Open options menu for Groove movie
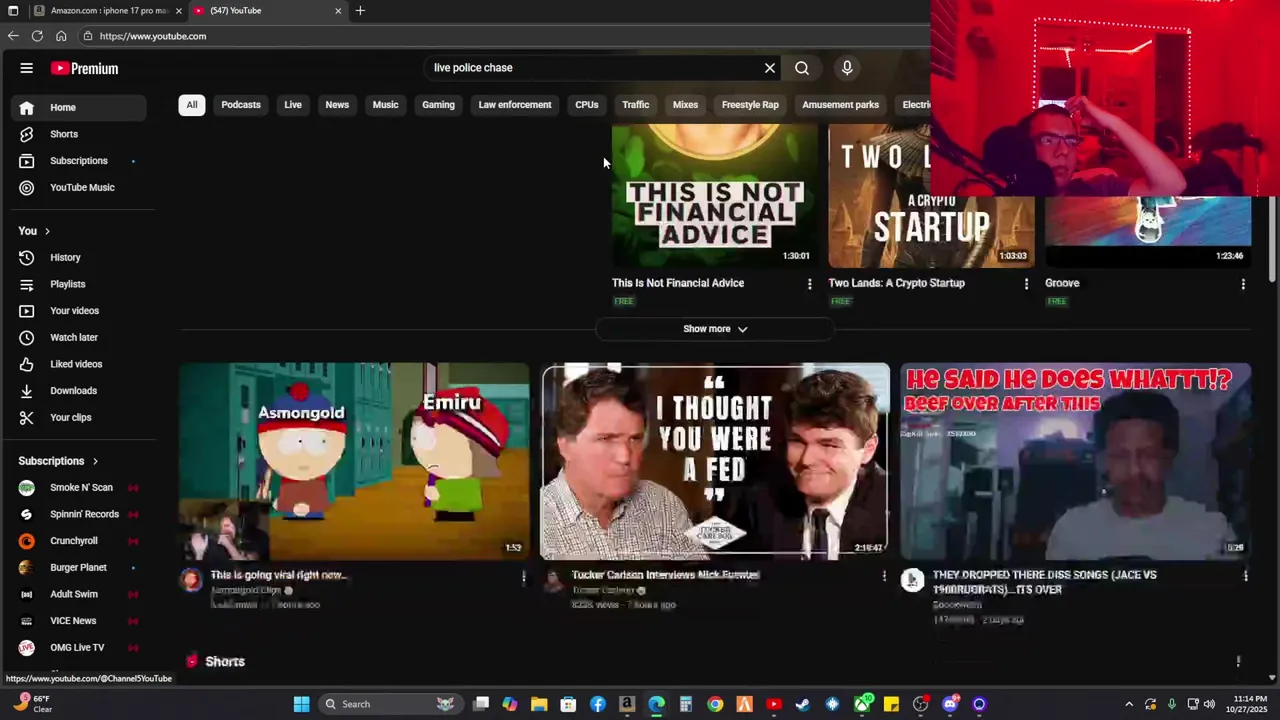Image resolution: width=1280 pixels, height=720 pixels. pos(1243,284)
